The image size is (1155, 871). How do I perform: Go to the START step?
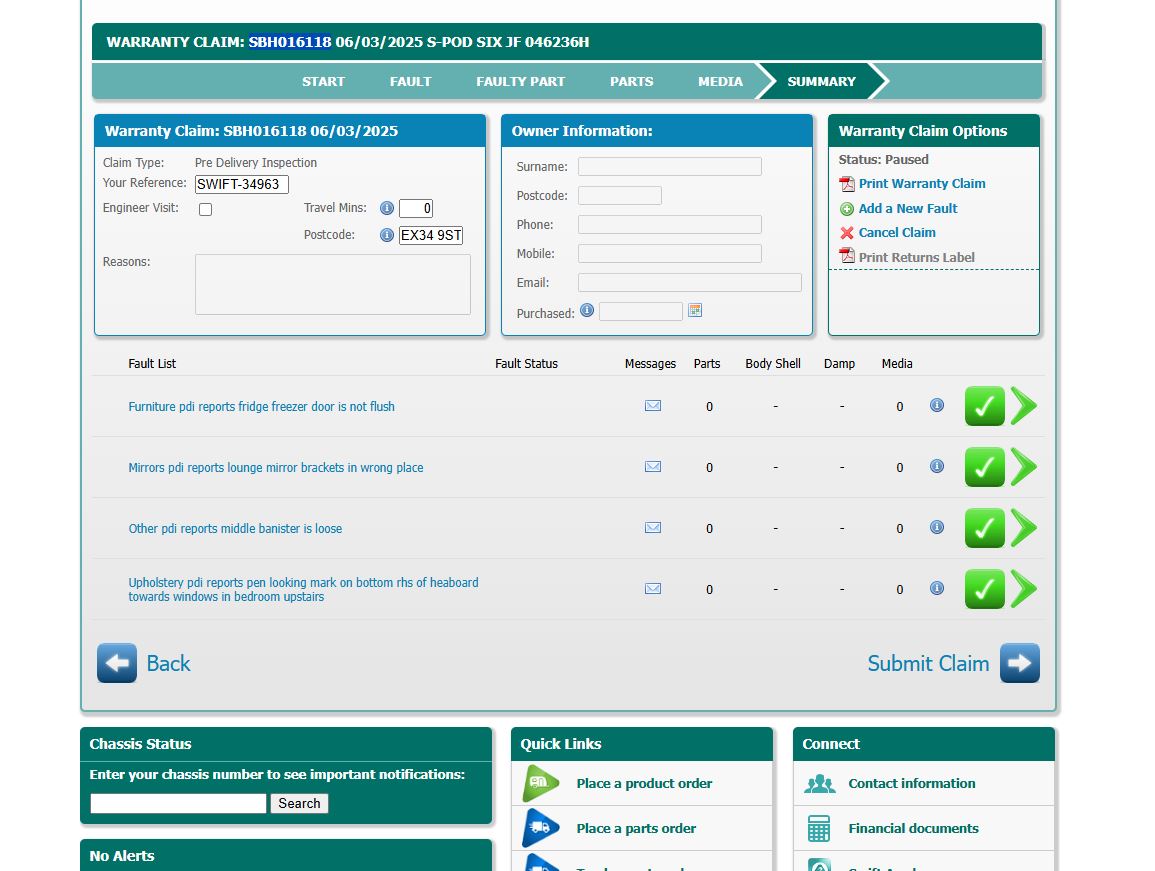click(323, 82)
